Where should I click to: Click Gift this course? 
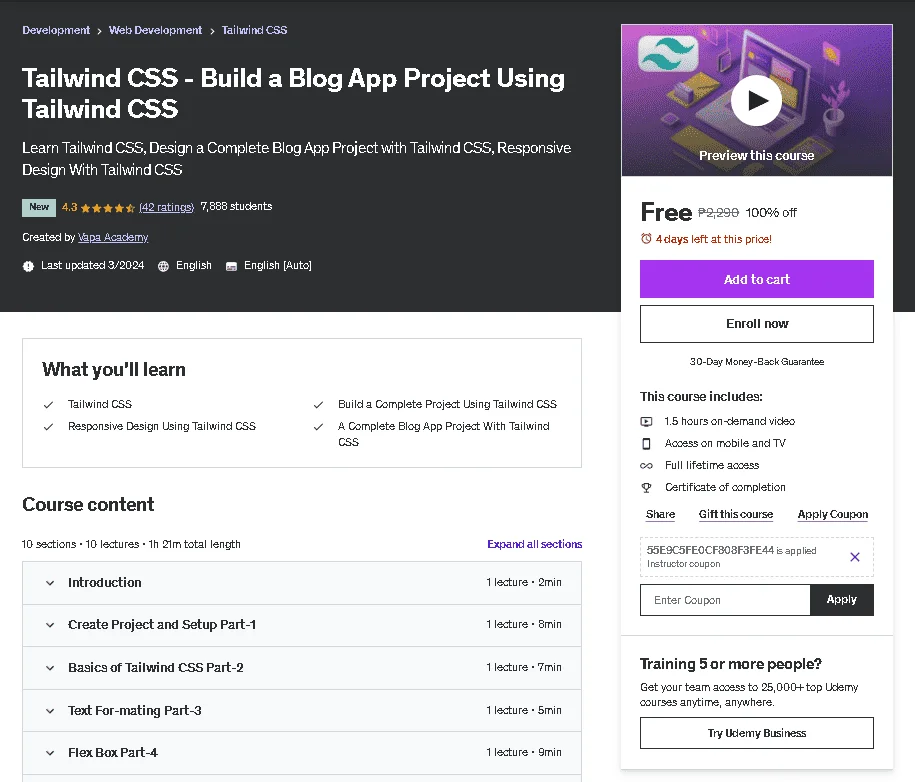pos(736,514)
